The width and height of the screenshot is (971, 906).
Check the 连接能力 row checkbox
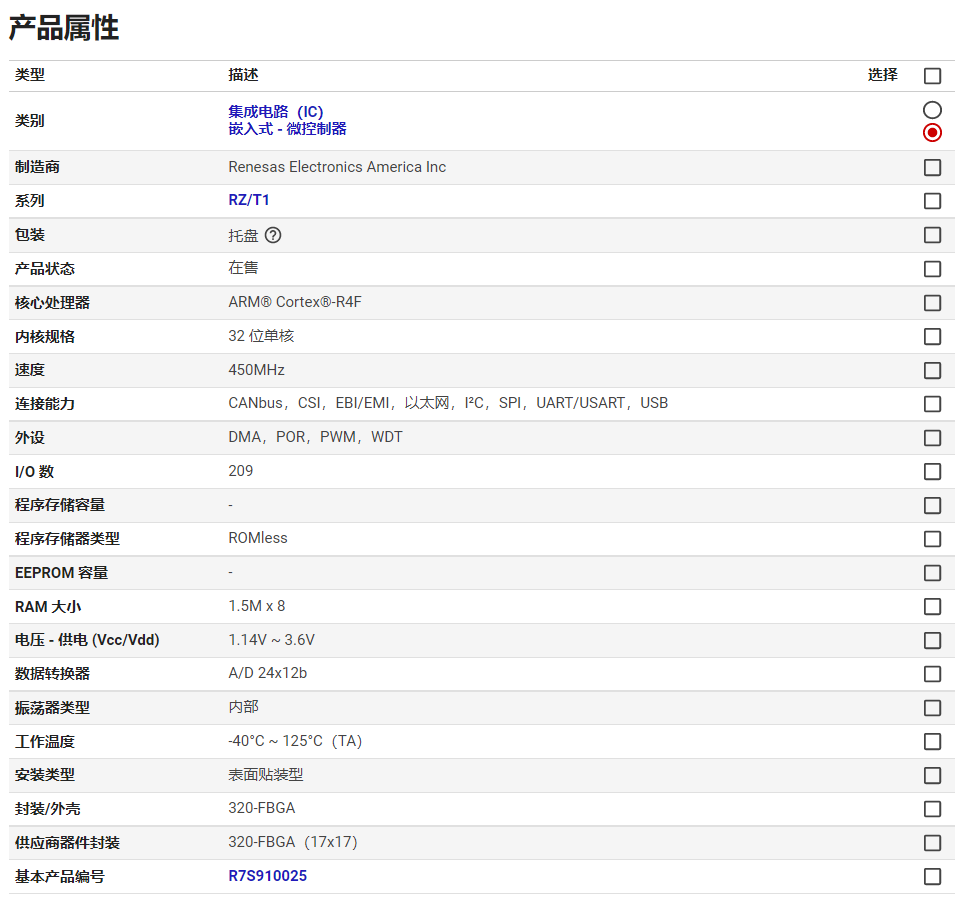932,404
